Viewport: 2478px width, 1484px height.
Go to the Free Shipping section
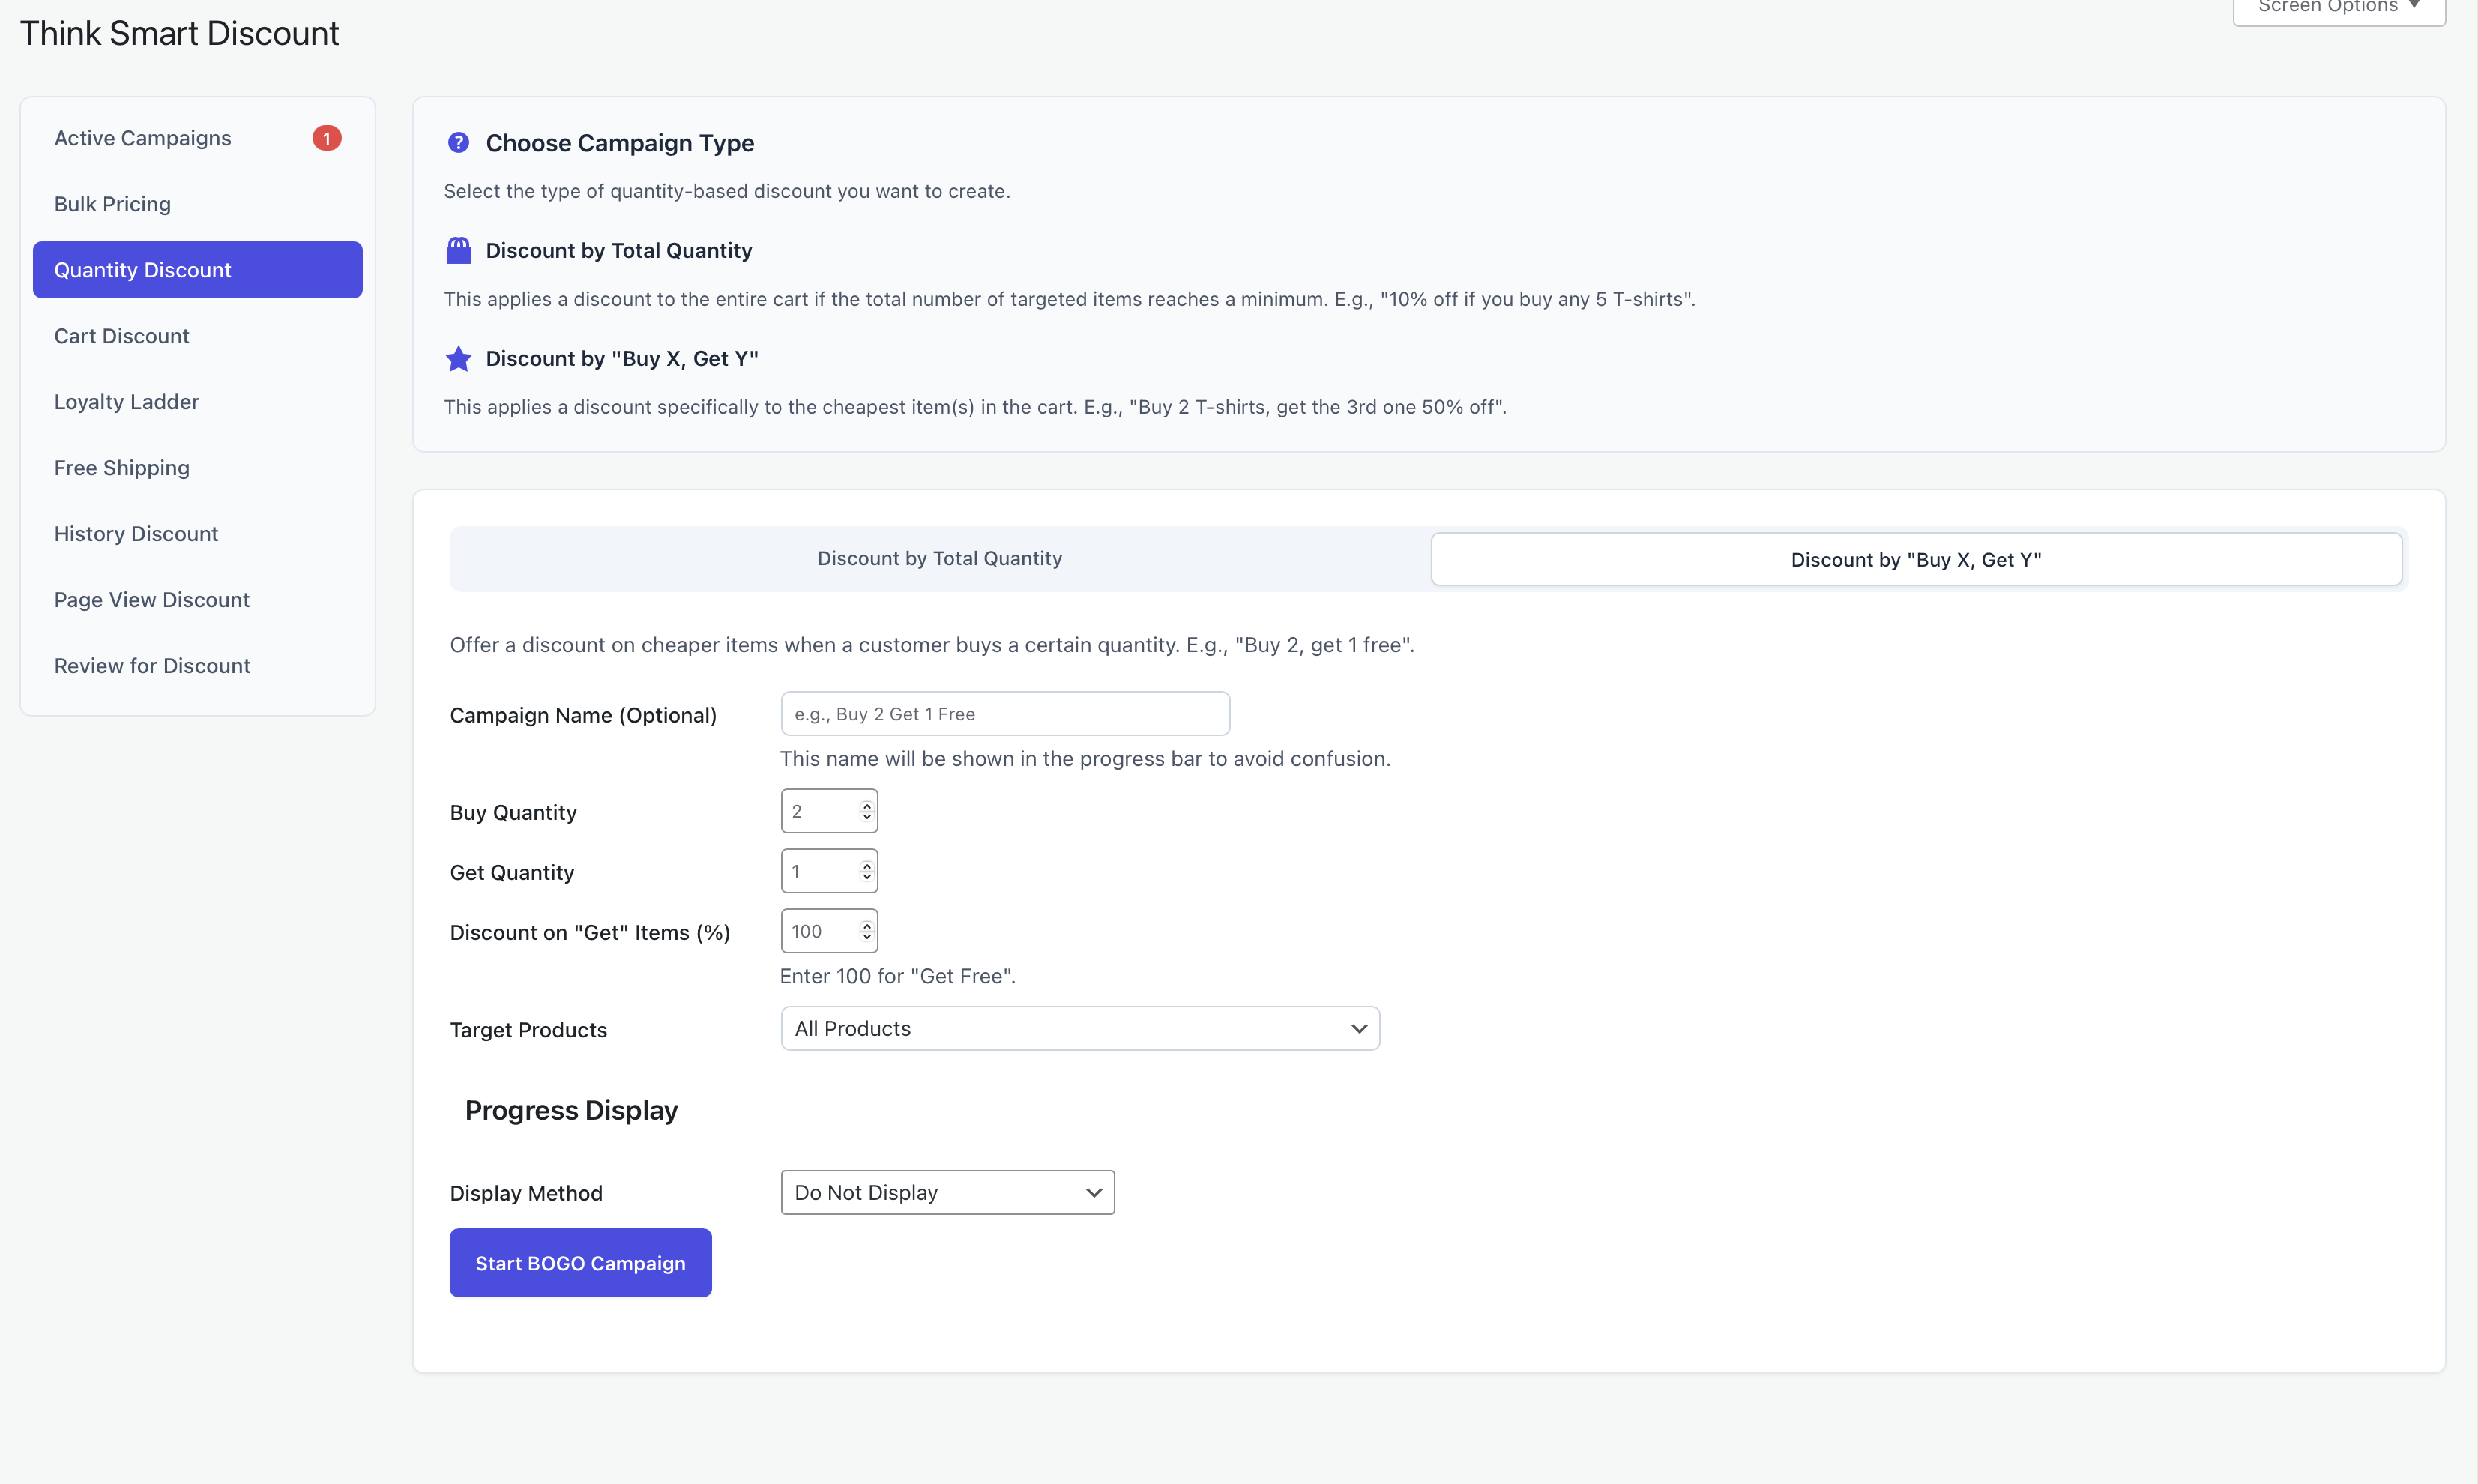click(x=121, y=467)
